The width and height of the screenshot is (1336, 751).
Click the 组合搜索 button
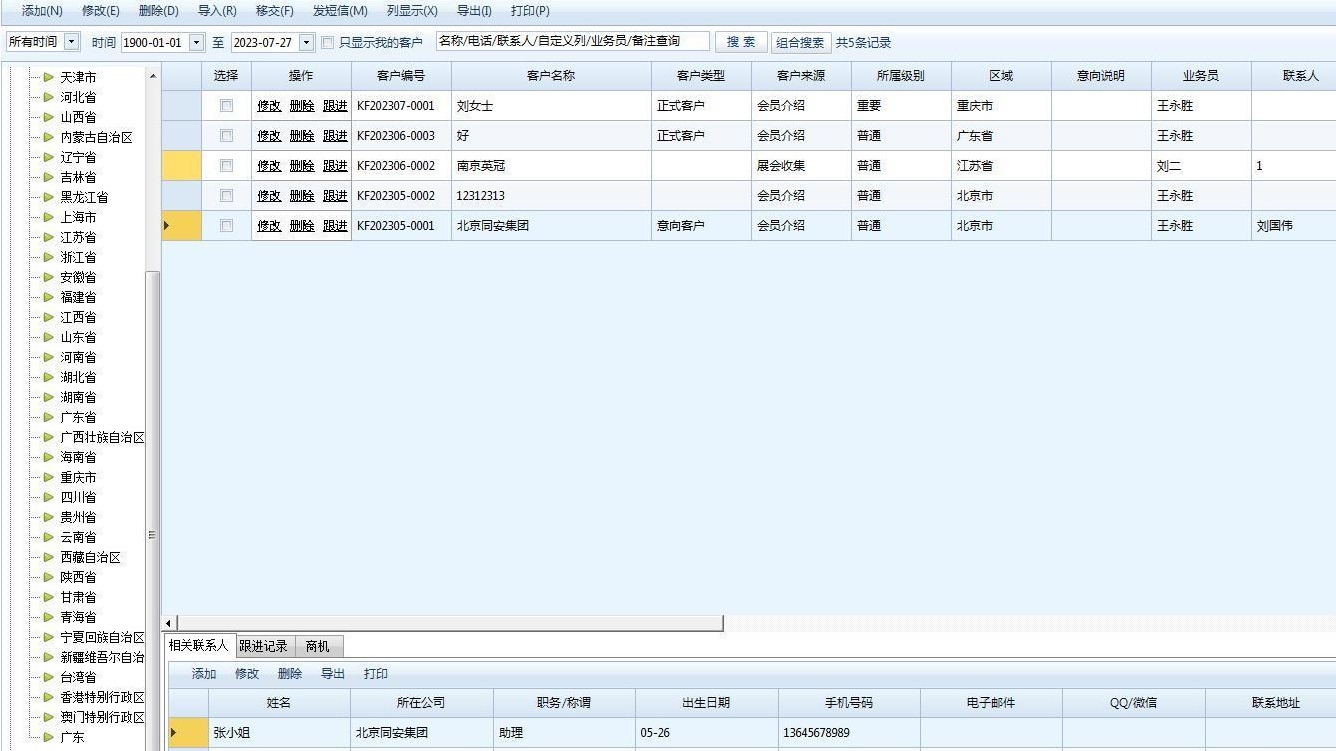click(x=801, y=42)
